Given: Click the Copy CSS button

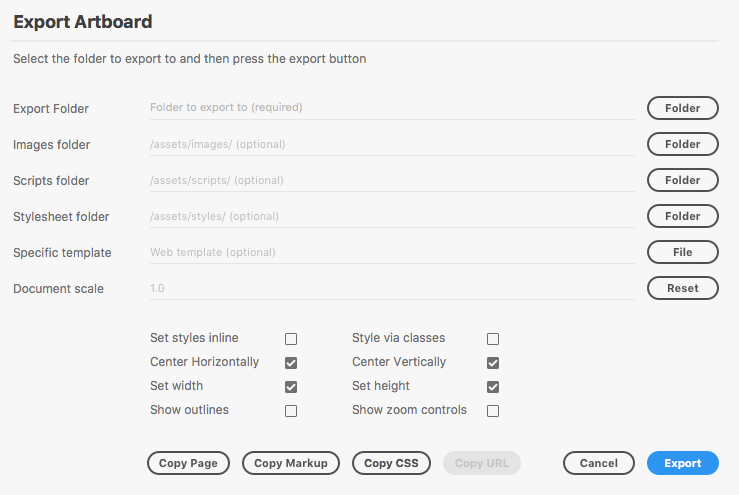Looking at the screenshot, I should [x=391, y=463].
